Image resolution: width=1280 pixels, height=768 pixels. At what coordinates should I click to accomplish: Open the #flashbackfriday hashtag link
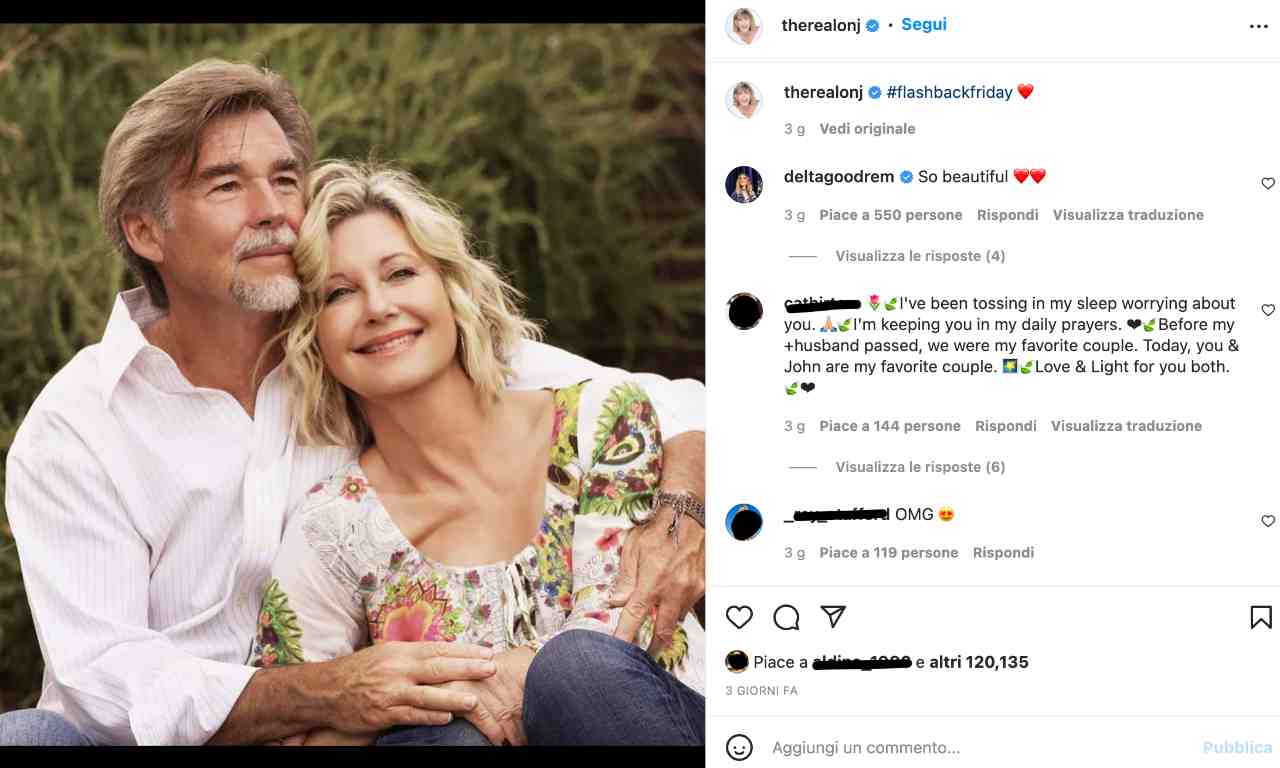(949, 92)
